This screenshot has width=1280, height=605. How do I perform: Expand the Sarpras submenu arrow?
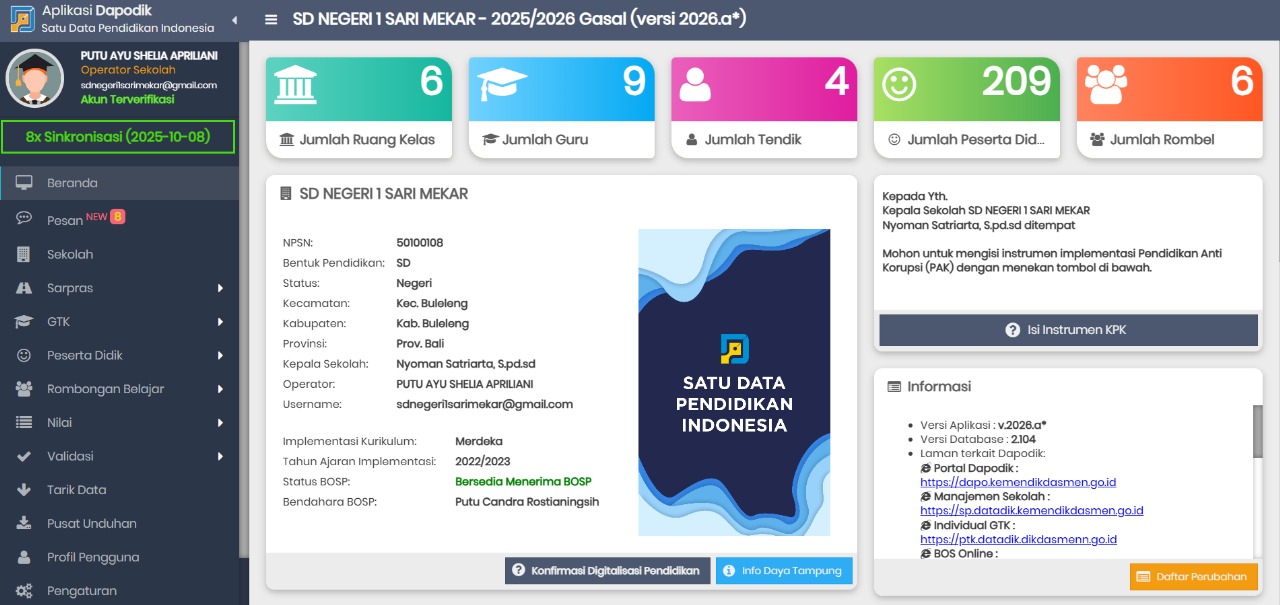[220, 288]
